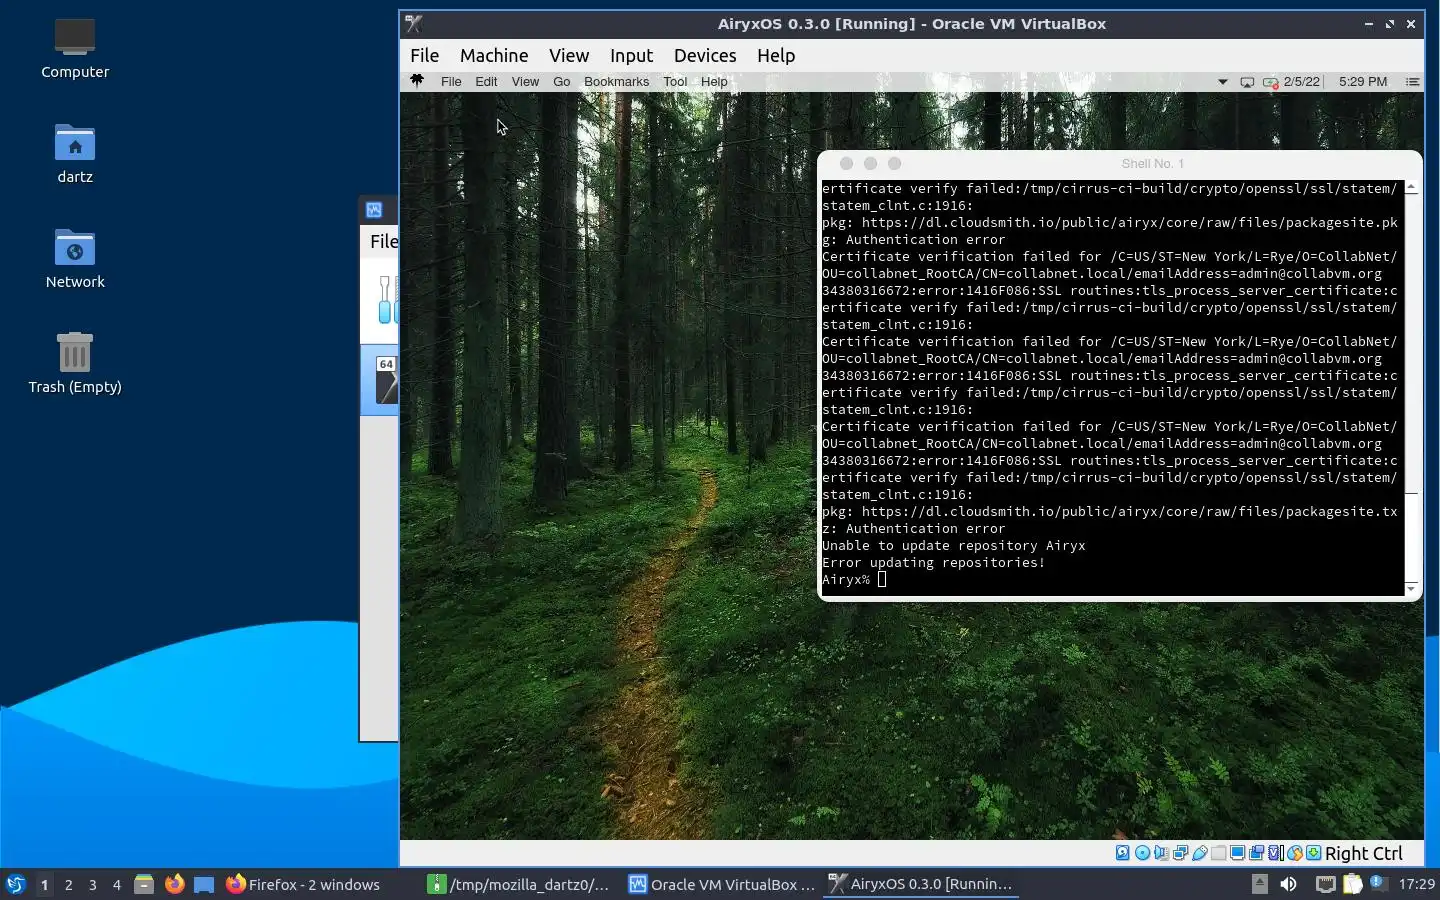Open the VirtualBox View menu
1440x900 pixels.
pyautogui.click(x=569, y=55)
